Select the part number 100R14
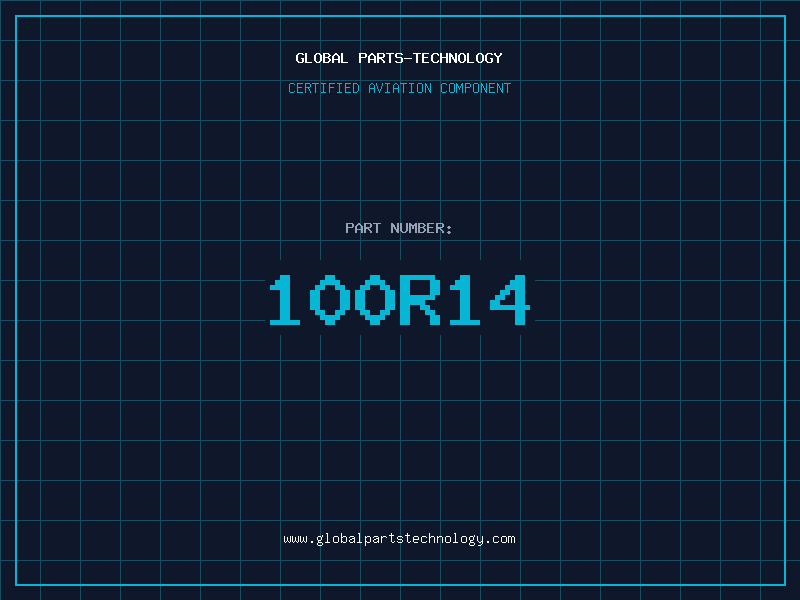Screen dimensions: 800x600 click(399, 300)
